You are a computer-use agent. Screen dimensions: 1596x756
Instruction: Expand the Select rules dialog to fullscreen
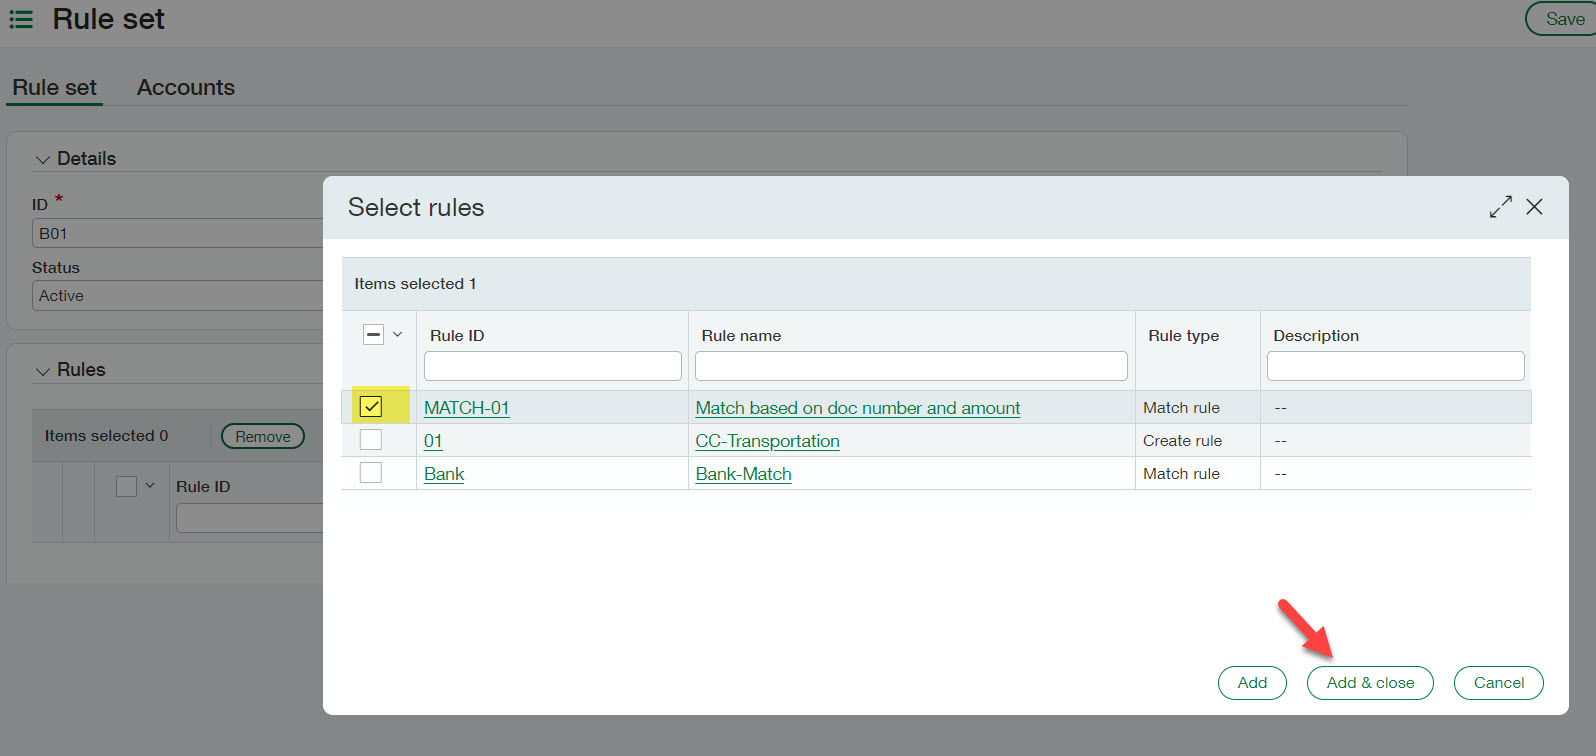click(1500, 207)
